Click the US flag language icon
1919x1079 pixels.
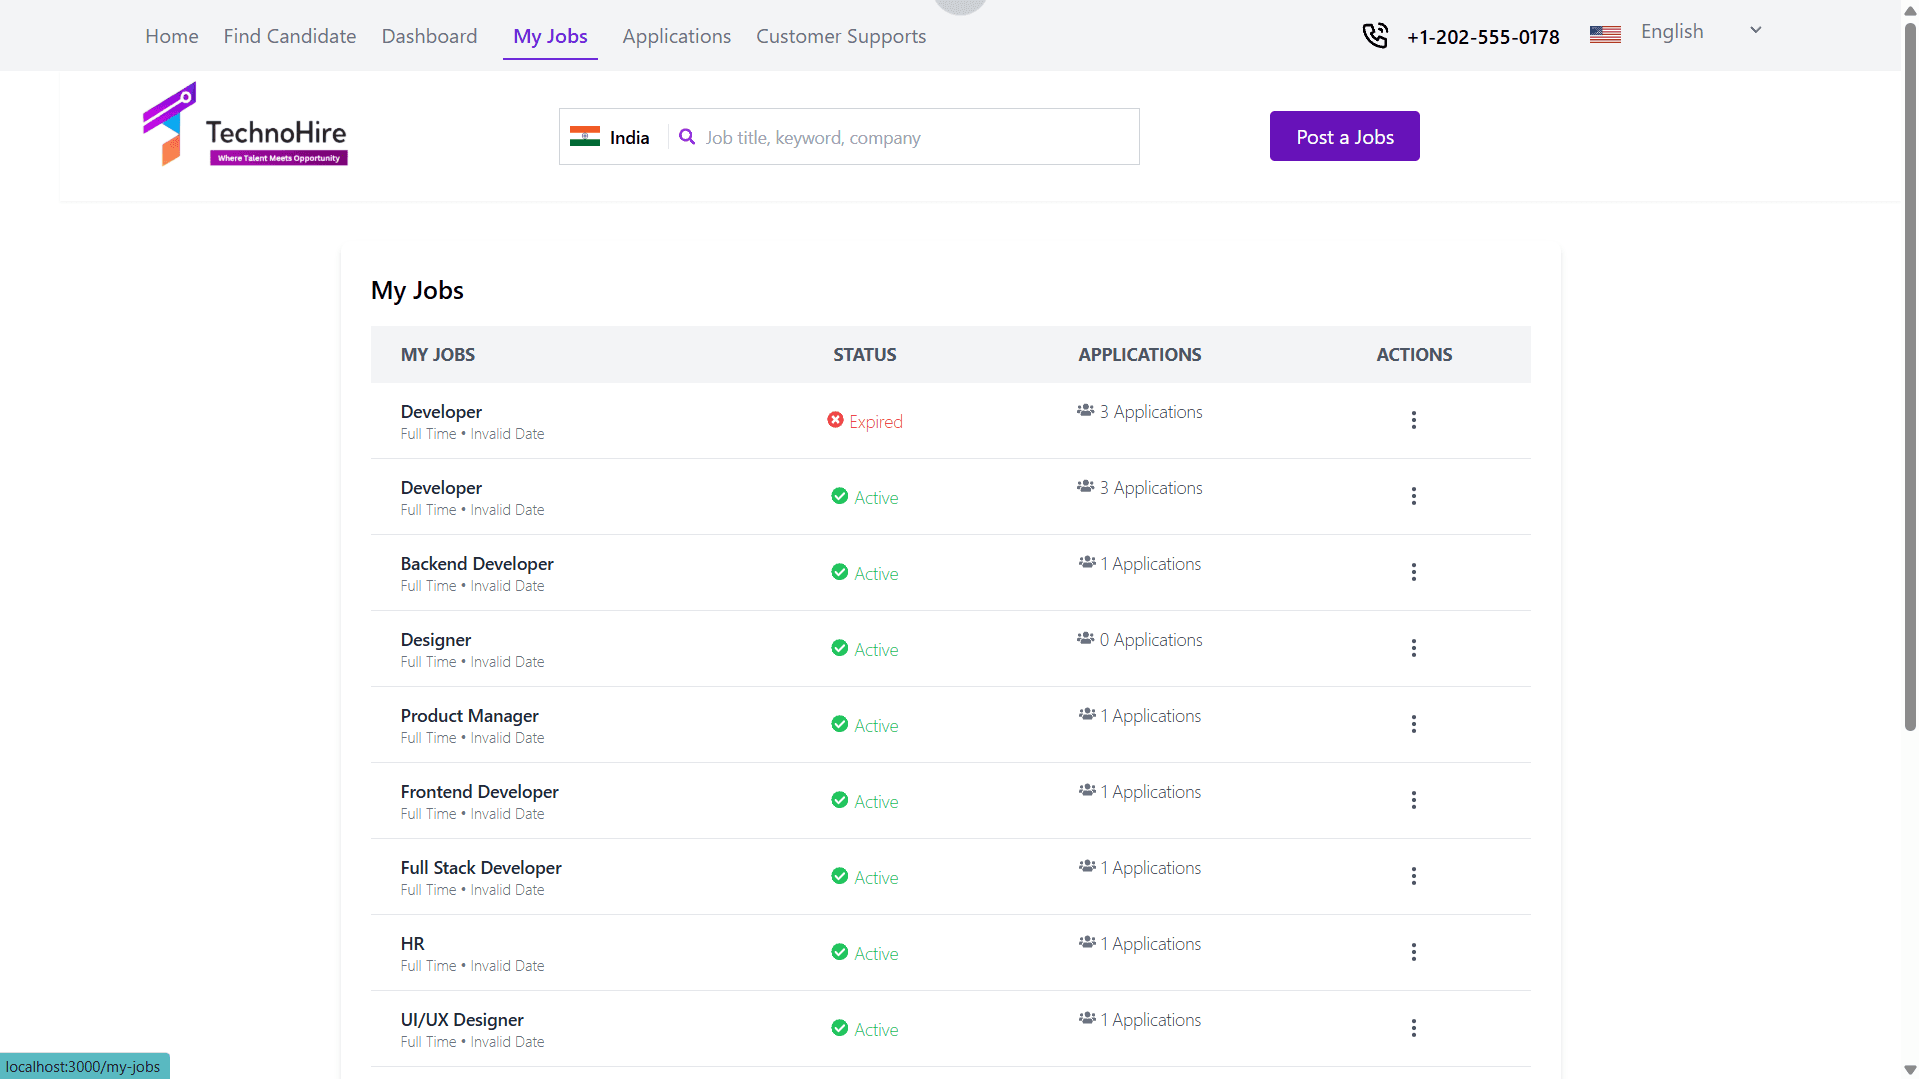click(1605, 34)
